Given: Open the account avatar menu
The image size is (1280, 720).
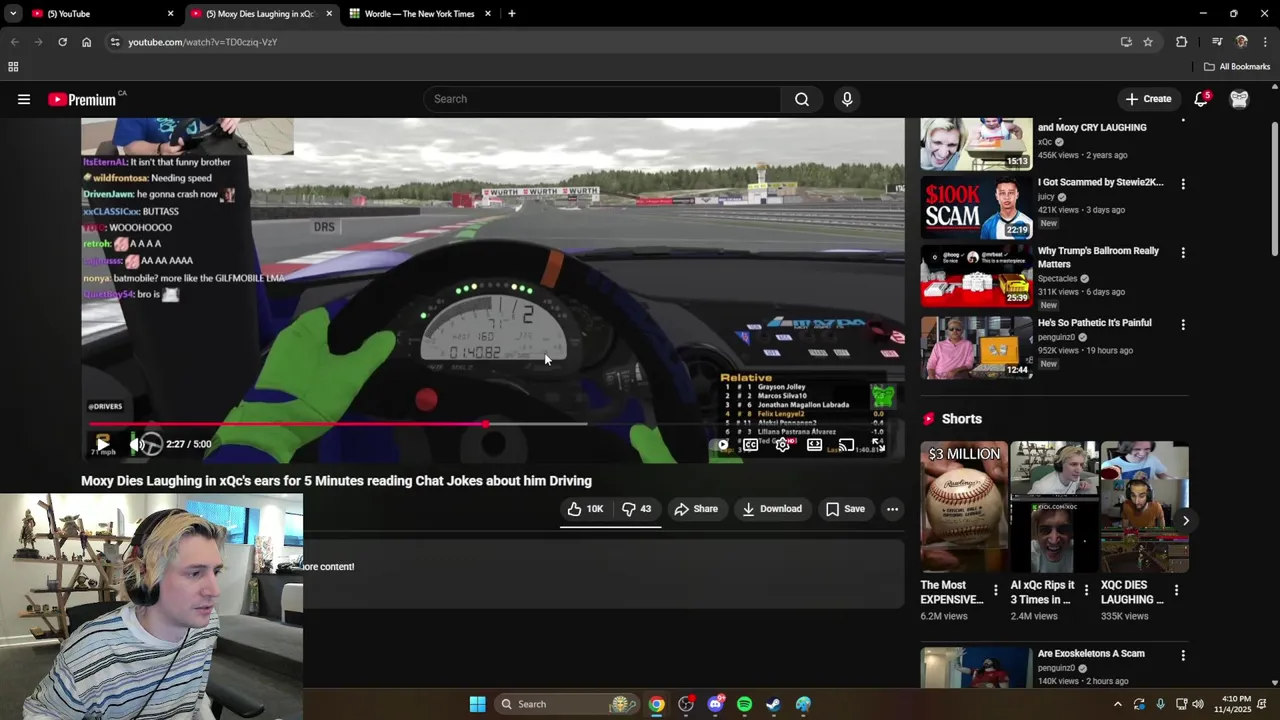Looking at the screenshot, I should (1239, 99).
